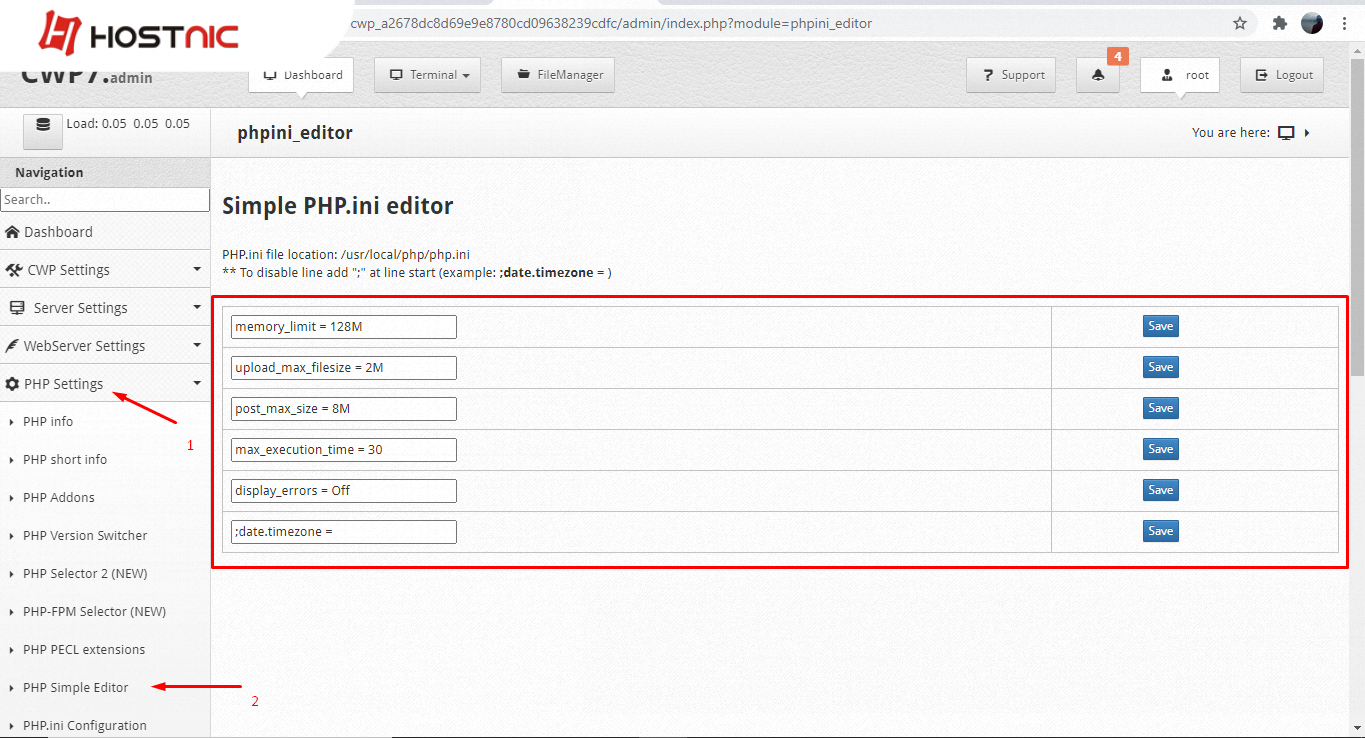Screen dimensions: 1365x738
Task: Click the Logout button
Action: pos(1281,75)
